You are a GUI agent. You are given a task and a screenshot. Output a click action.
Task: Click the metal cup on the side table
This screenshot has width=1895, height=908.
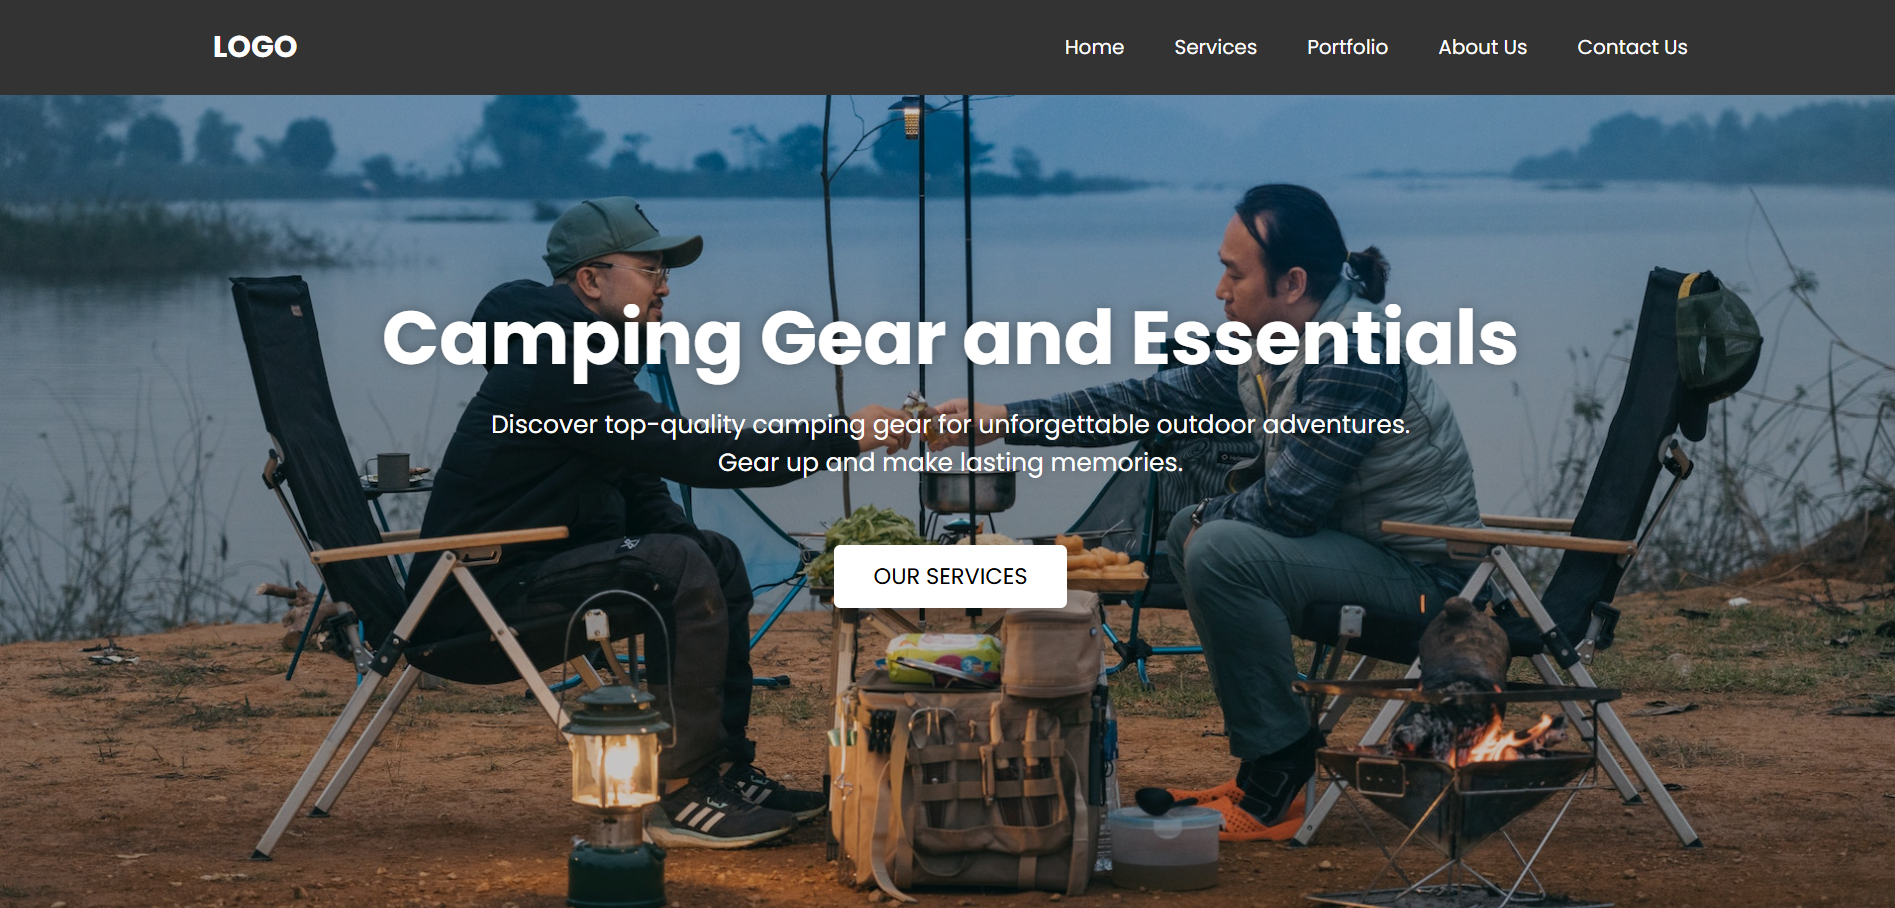click(x=391, y=470)
